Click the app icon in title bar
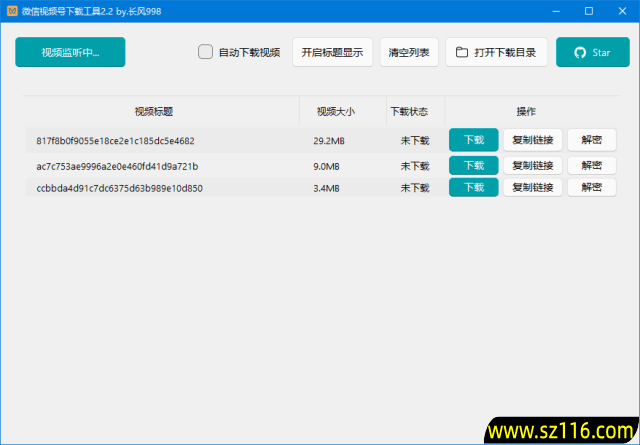Screen dimensions: 640x445 click(11, 10)
